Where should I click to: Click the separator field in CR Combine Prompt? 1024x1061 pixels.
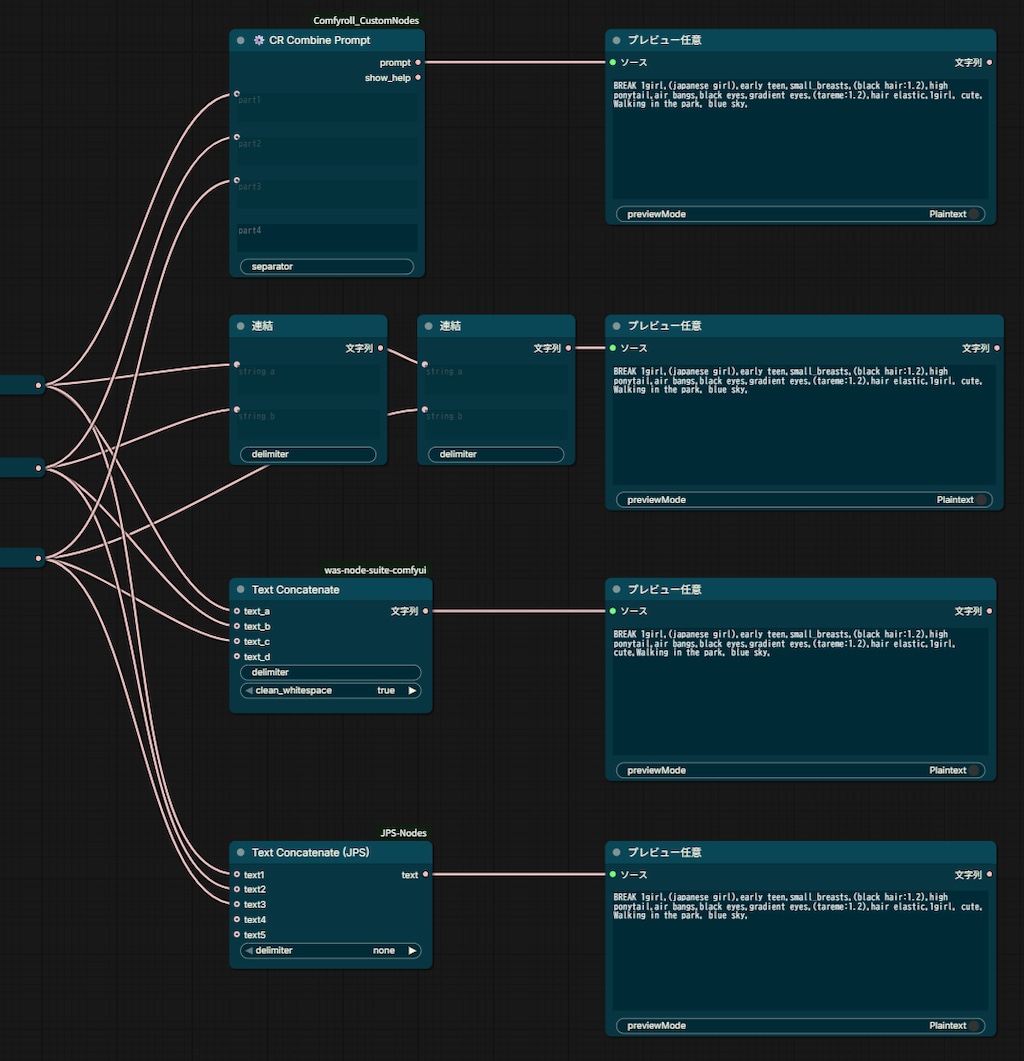(x=327, y=267)
